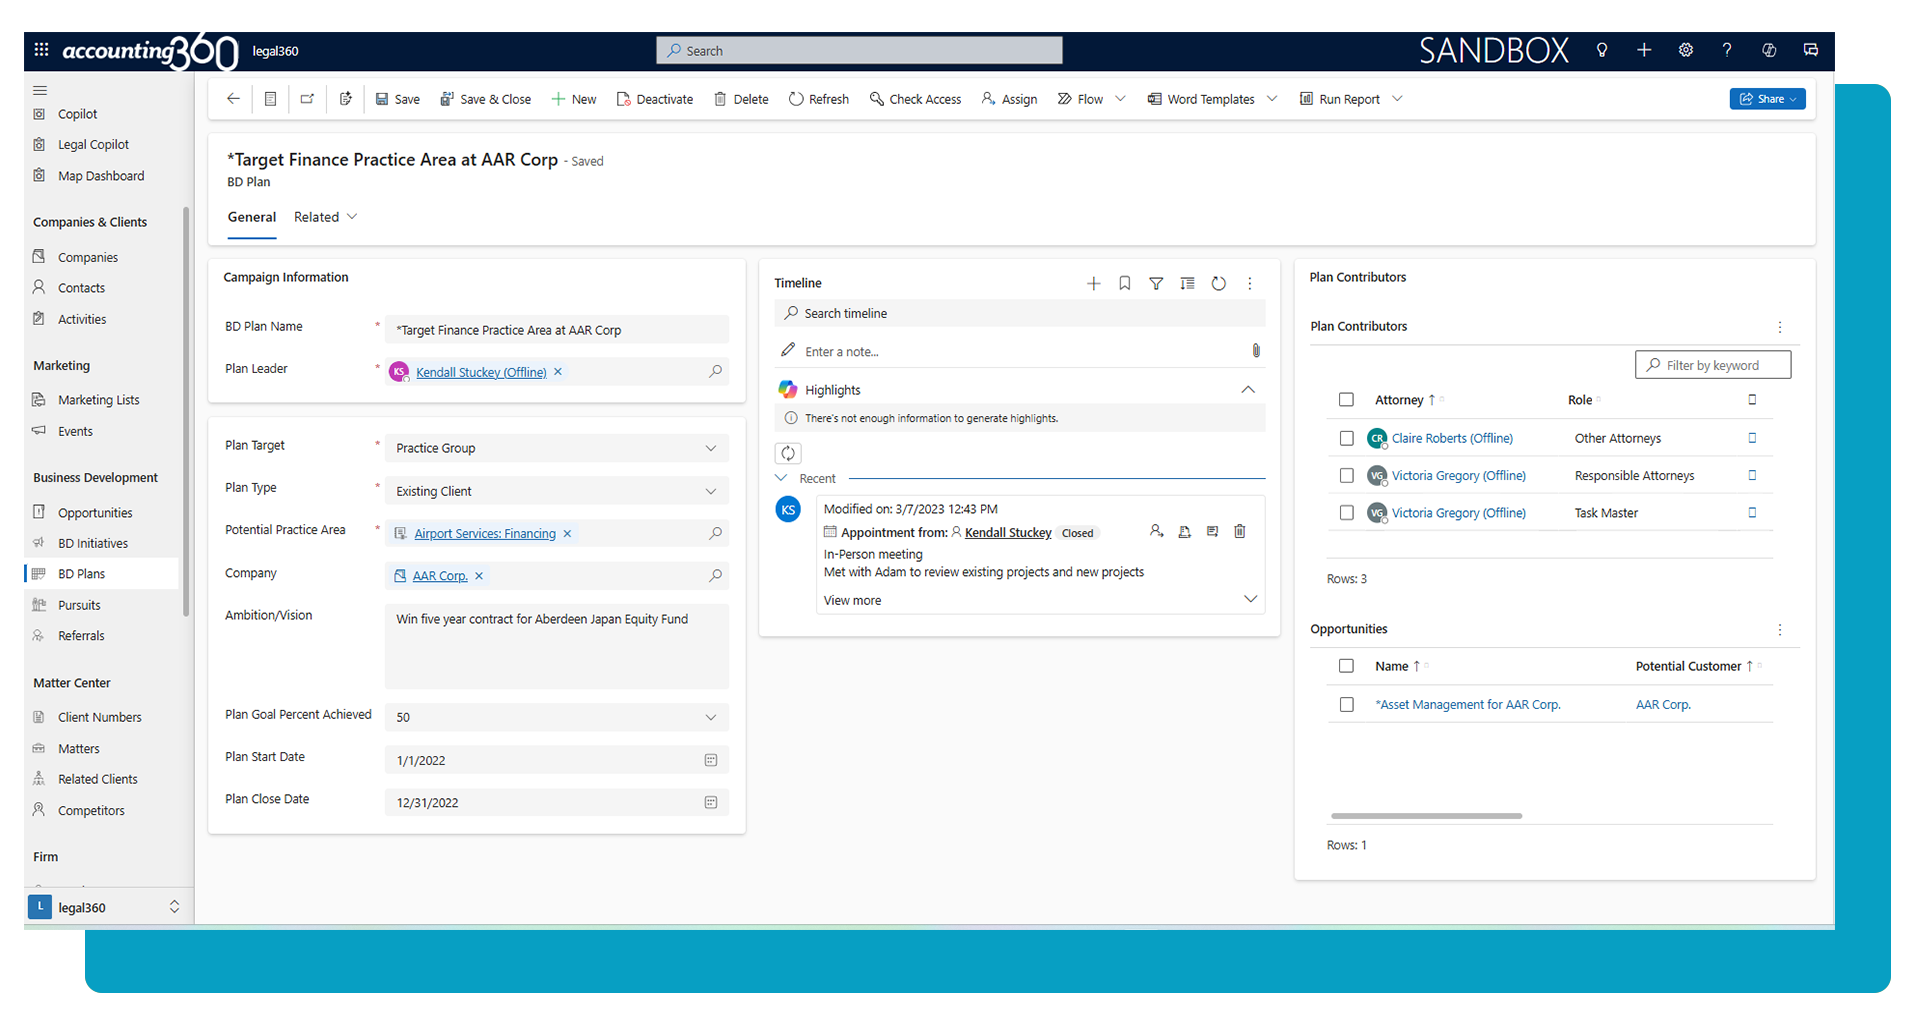Open the app launcher waffle icon
This screenshot has height=1032, width=1905.
click(x=41, y=50)
